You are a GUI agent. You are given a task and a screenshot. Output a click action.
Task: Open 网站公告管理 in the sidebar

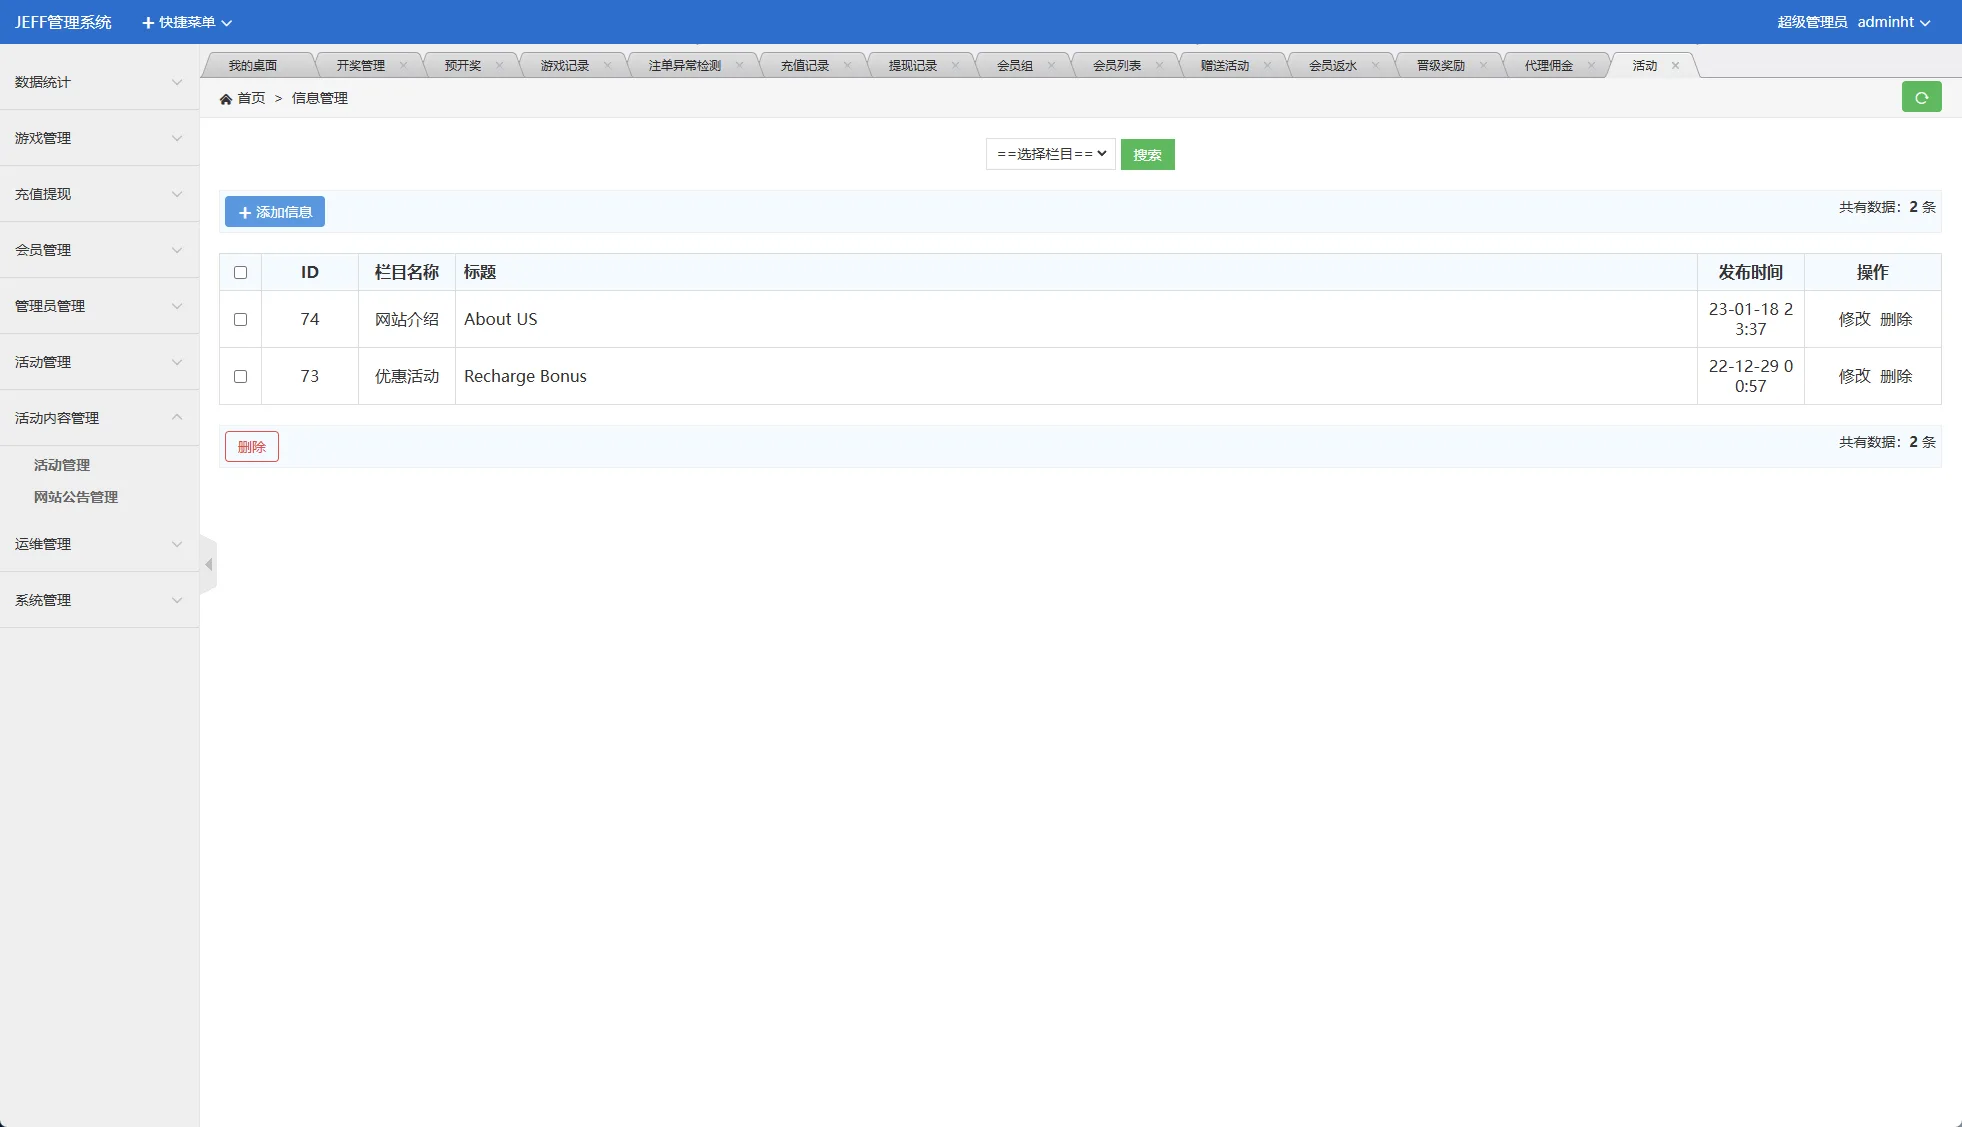[76, 497]
